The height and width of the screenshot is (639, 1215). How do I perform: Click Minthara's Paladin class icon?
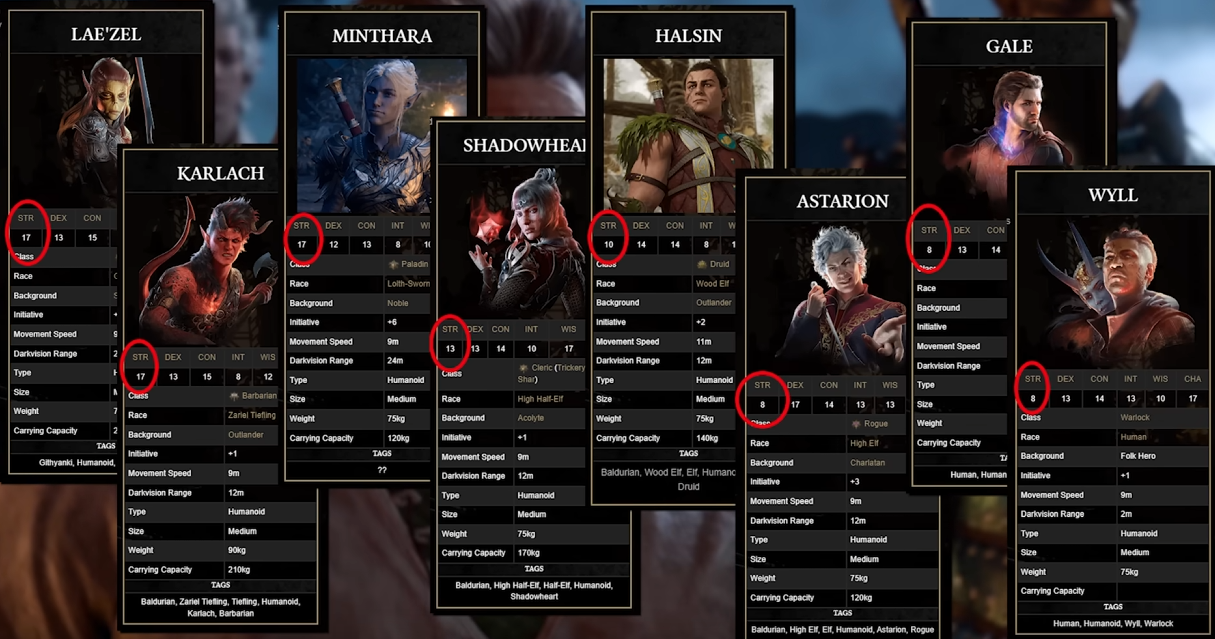click(x=394, y=264)
